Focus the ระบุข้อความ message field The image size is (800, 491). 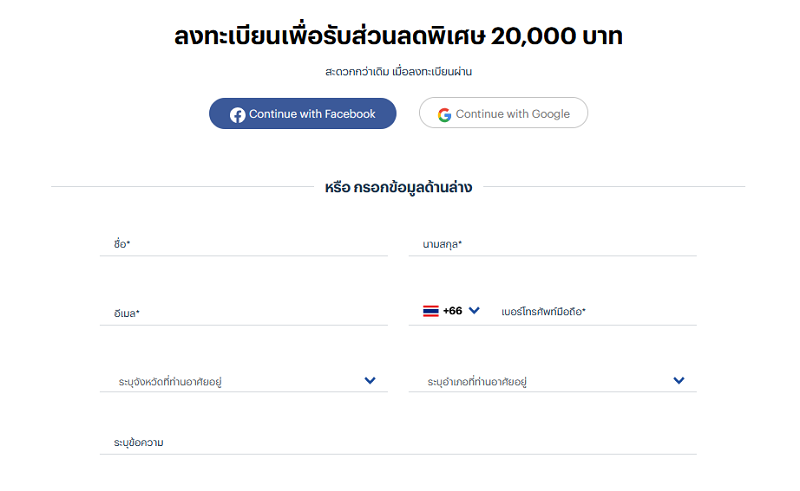[x=398, y=442]
